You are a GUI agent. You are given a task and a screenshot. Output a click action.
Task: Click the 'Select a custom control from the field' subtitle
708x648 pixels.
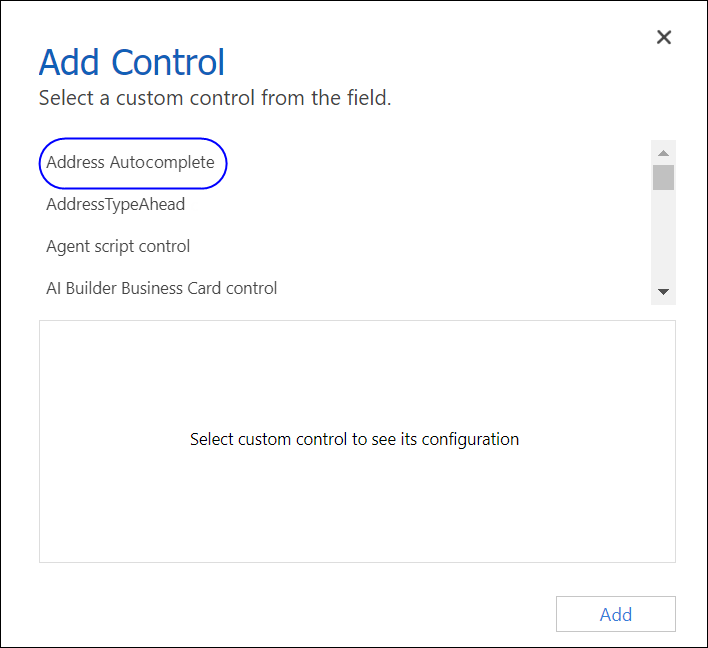click(x=214, y=98)
